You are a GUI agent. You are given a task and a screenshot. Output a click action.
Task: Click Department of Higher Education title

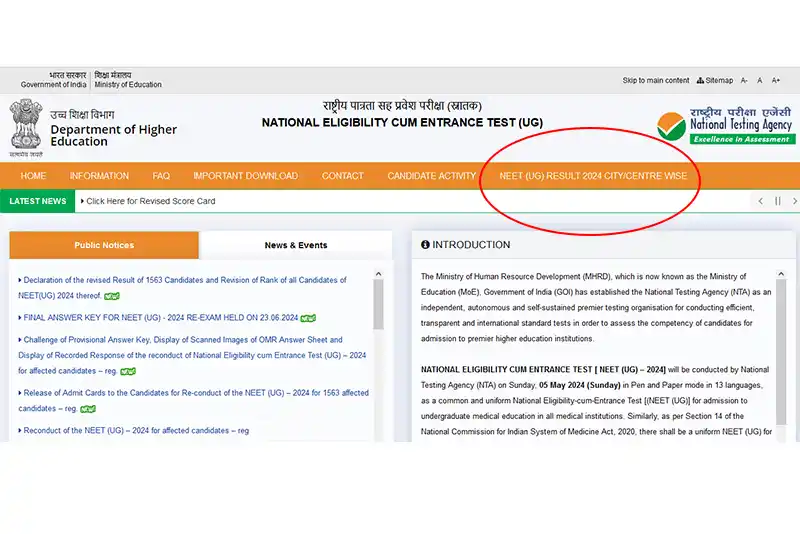click(x=113, y=135)
